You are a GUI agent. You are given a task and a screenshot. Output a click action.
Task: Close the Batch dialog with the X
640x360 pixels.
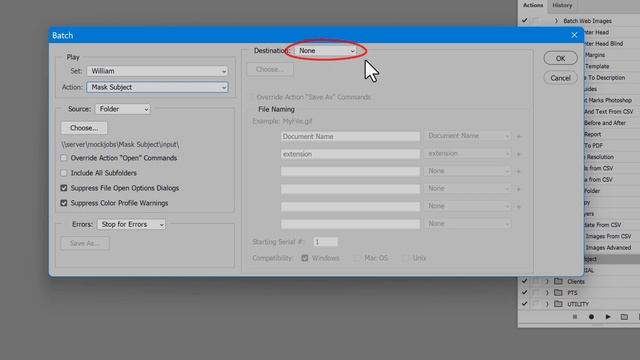click(574, 35)
